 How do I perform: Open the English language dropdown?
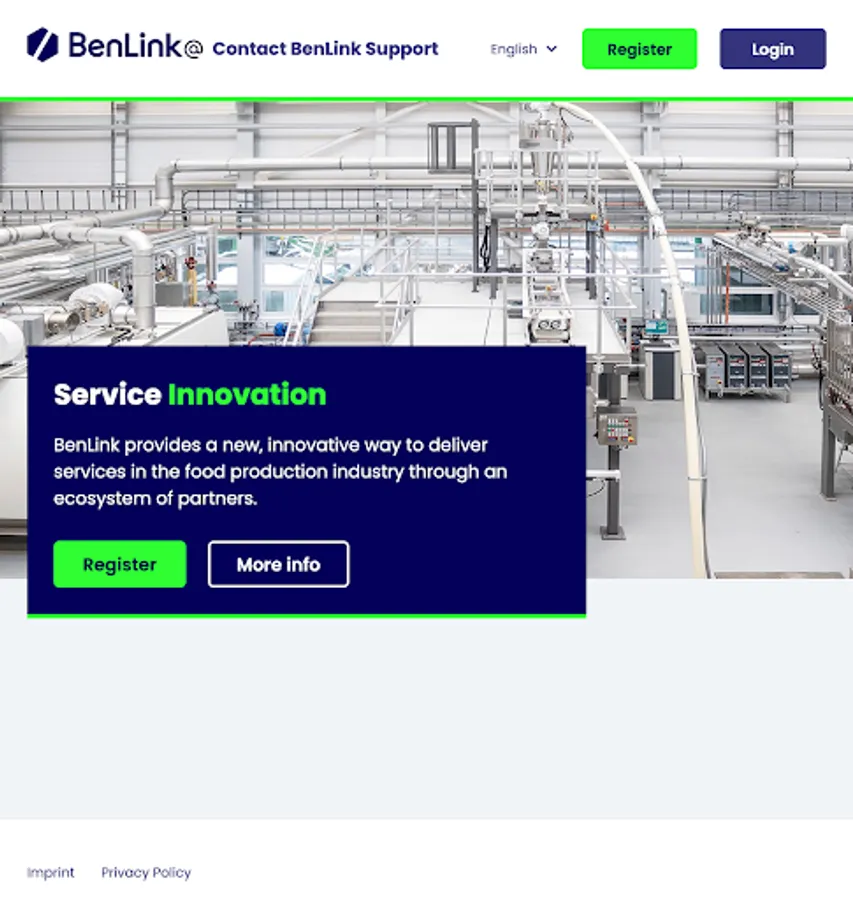[524, 49]
